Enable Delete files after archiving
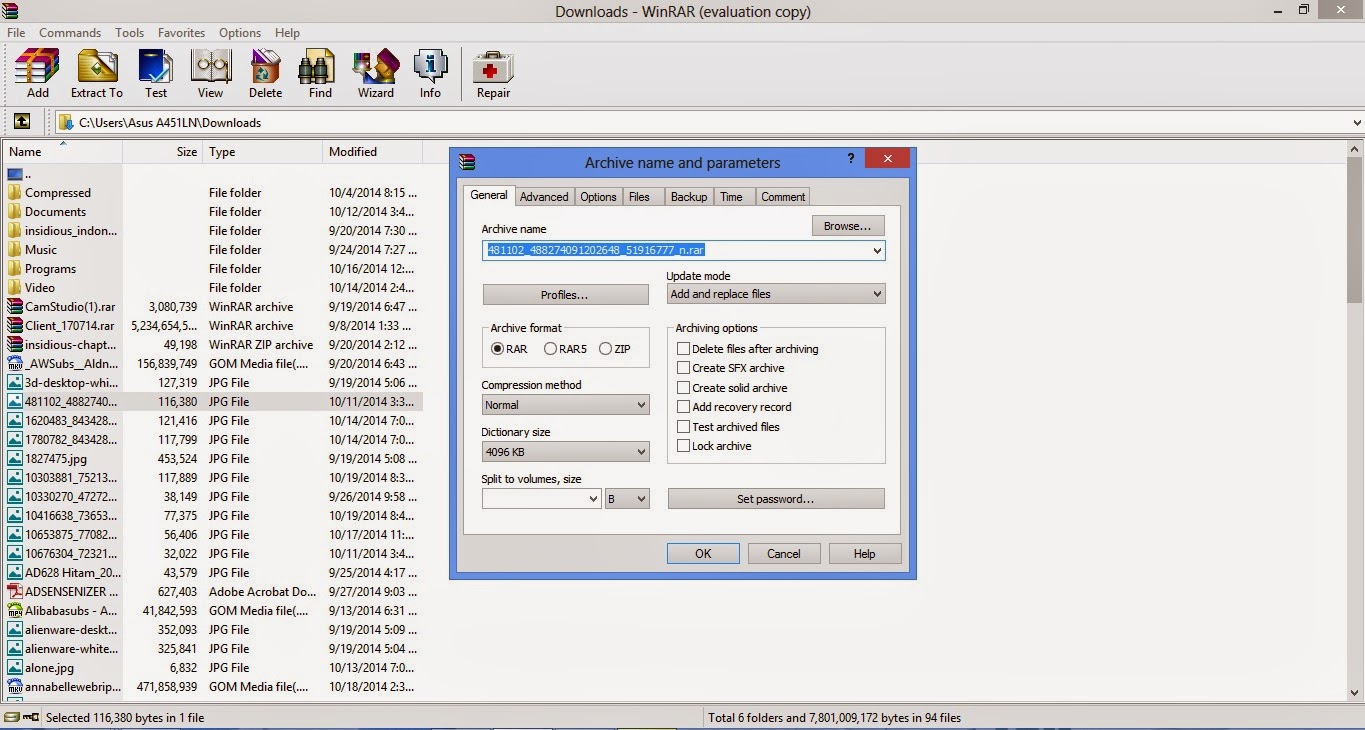This screenshot has width=1365, height=730. pos(684,349)
